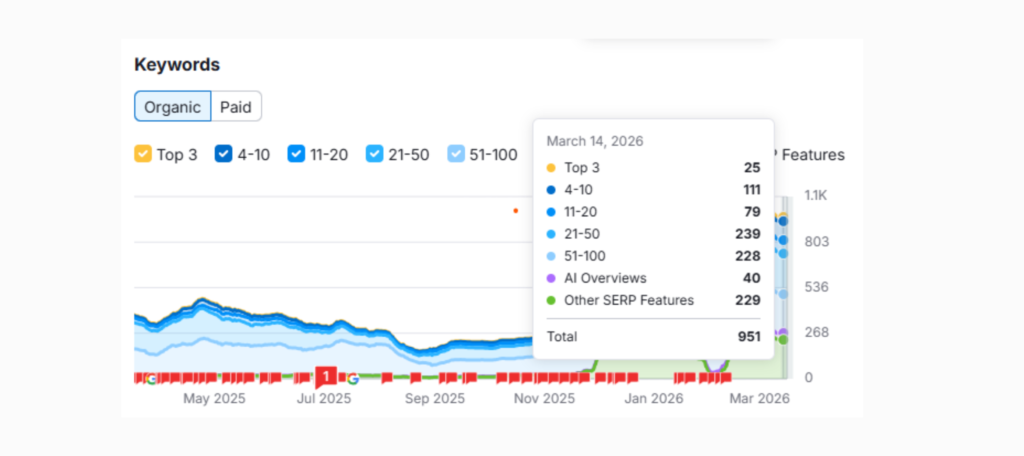Click the Google update icon after Jul 2025
Image resolution: width=1024 pixels, height=456 pixels.
click(352, 378)
